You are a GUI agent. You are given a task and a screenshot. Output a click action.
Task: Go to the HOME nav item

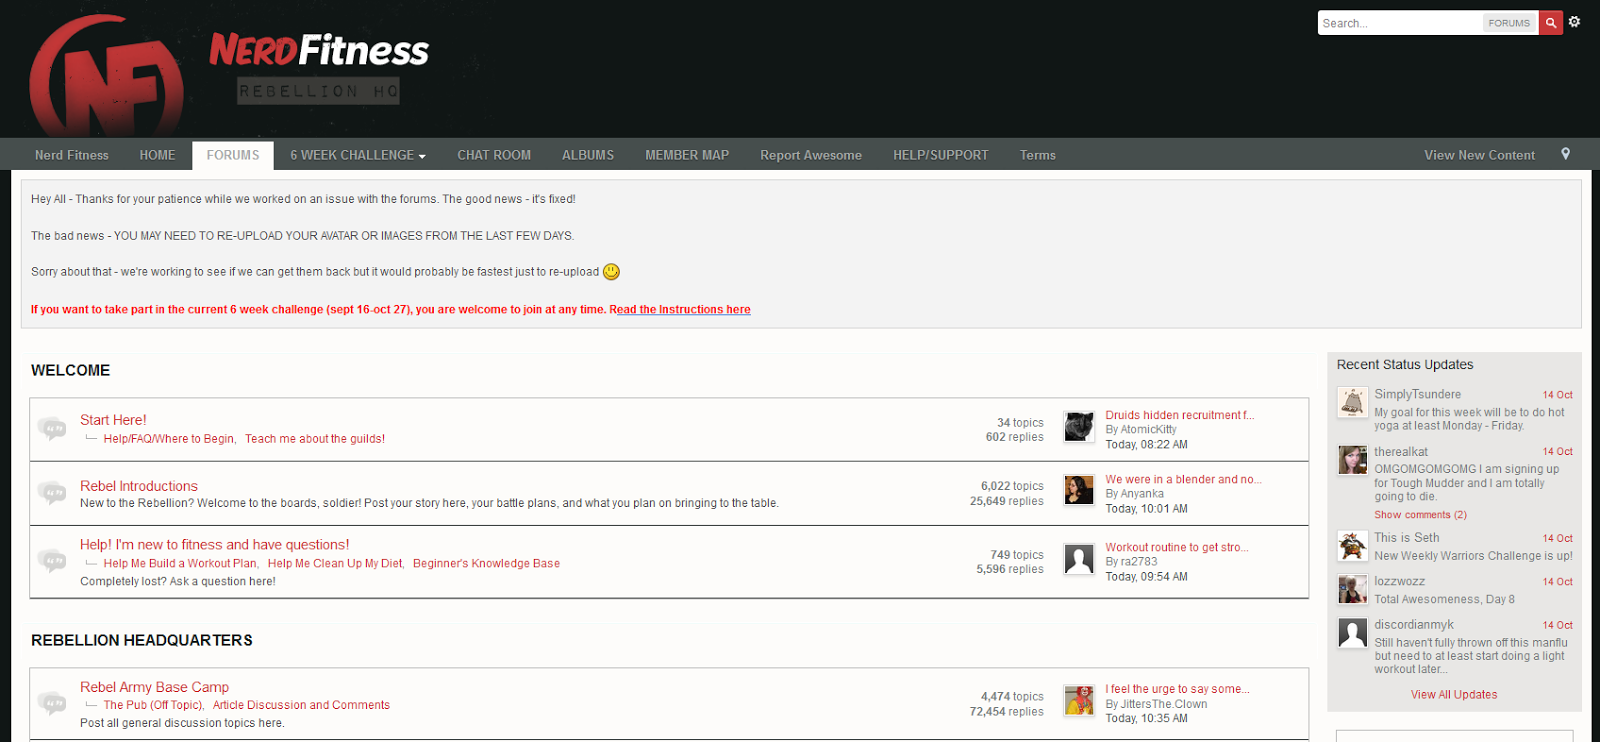pyautogui.click(x=157, y=155)
